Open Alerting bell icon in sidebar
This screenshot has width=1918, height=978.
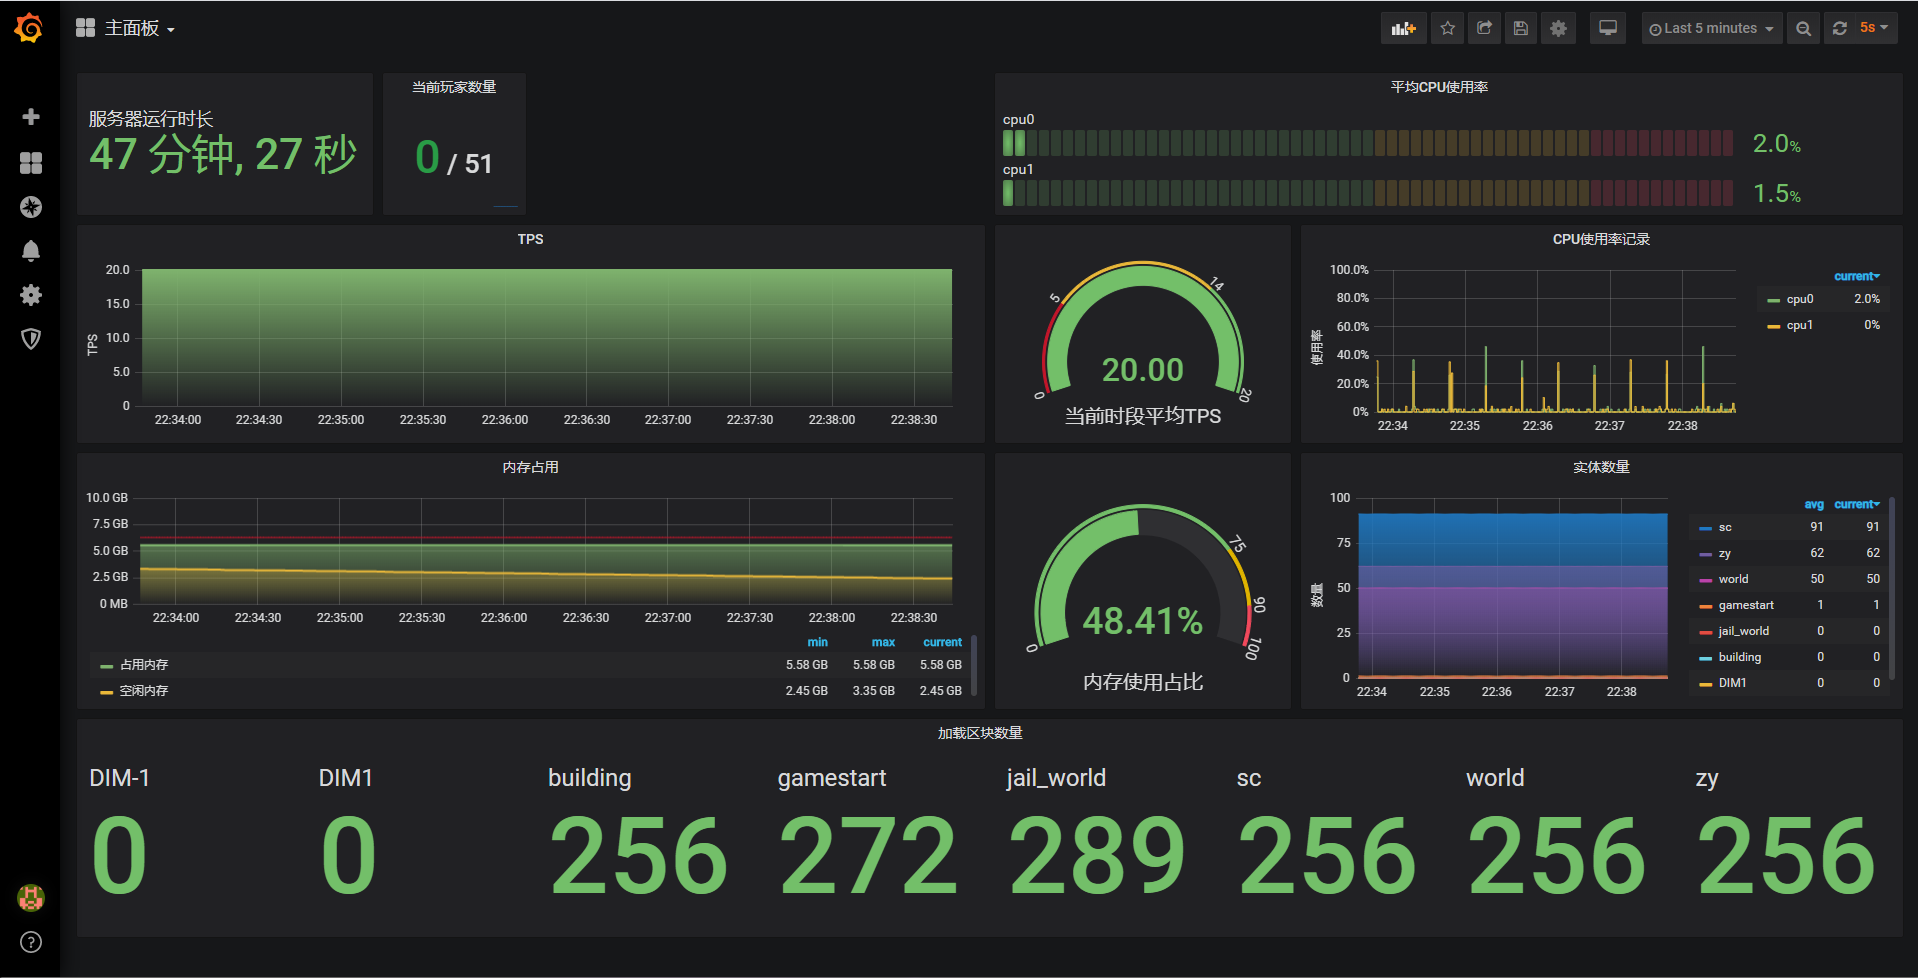(31, 251)
